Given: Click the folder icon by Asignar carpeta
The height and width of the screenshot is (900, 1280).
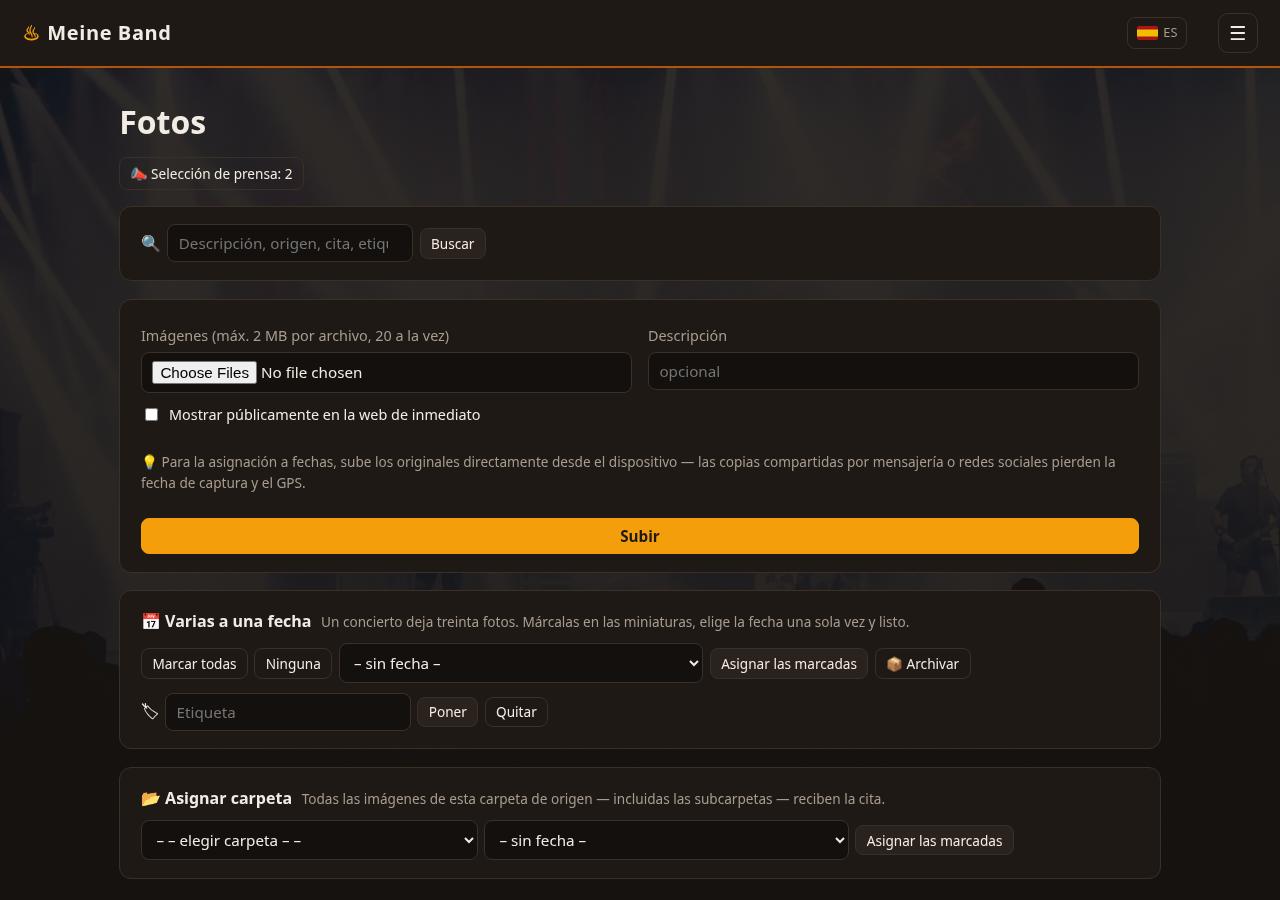Looking at the screenshot, I should click(151, 798).
